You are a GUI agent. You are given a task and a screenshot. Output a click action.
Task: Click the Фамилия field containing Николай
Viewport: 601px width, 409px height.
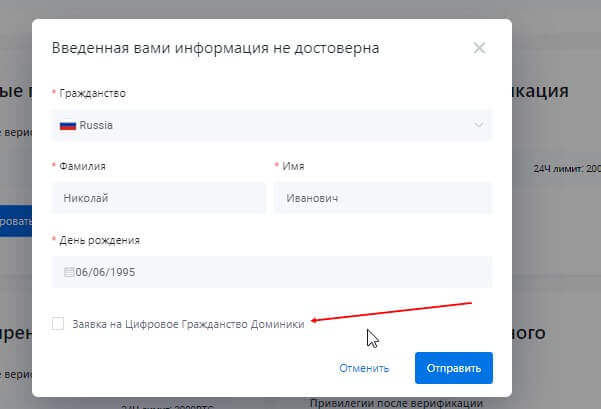tap(158, 198)
